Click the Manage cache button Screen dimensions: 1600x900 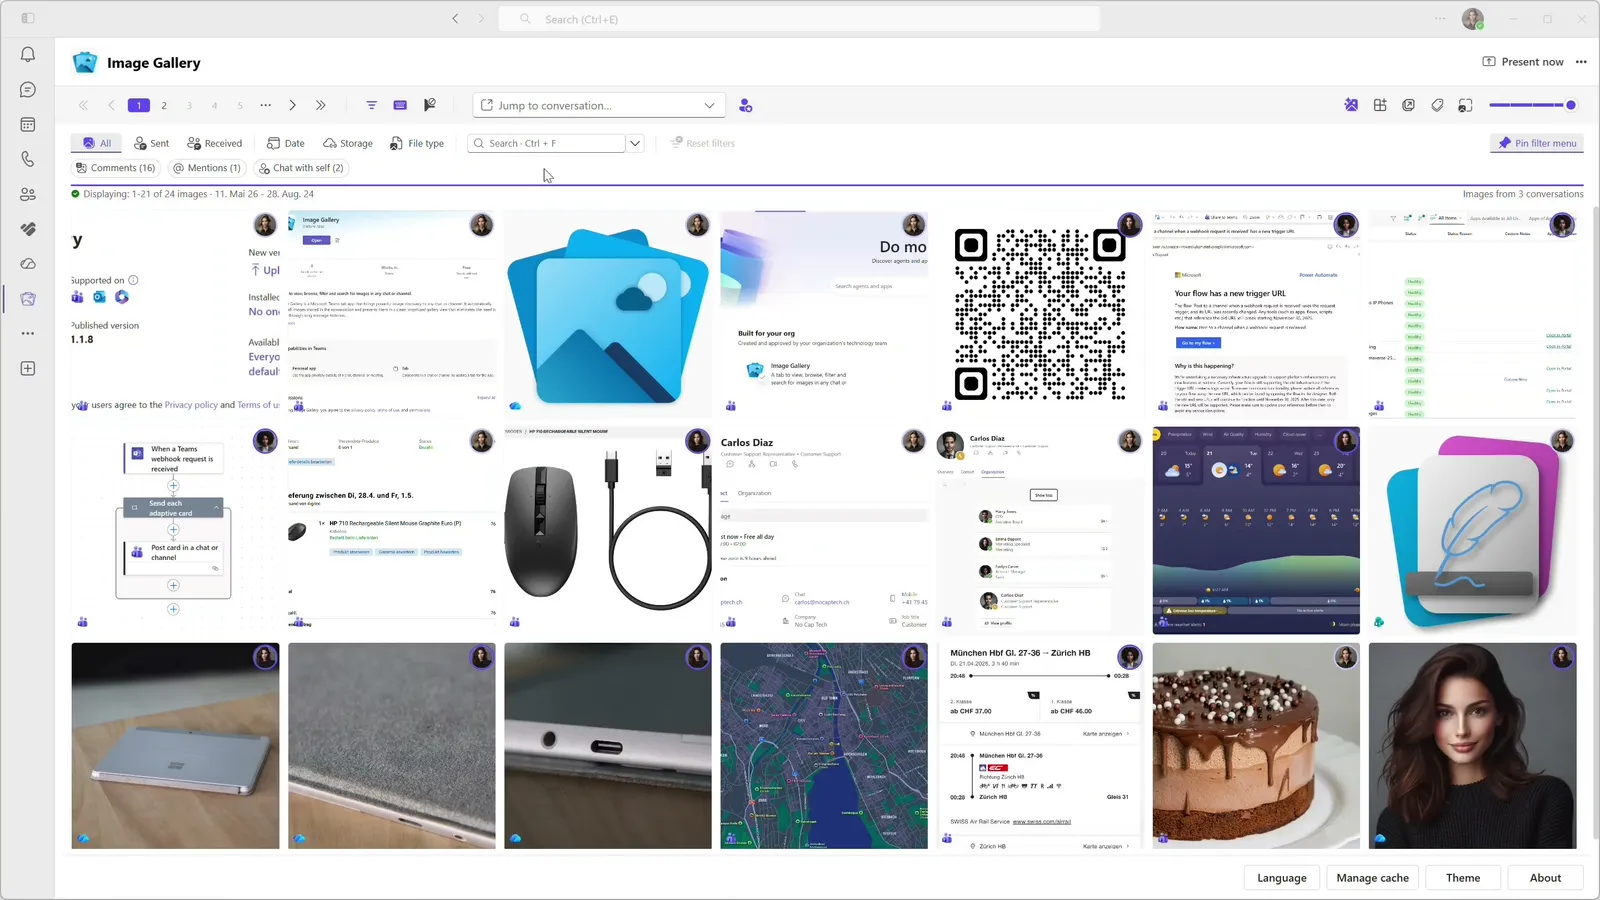[1373, 878]
